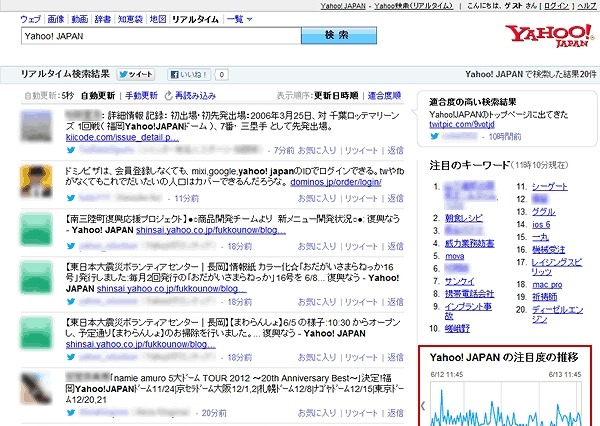Sort results by 更新日時順
Viewport: 600px width, 426px height.
[x=336, y=96]
